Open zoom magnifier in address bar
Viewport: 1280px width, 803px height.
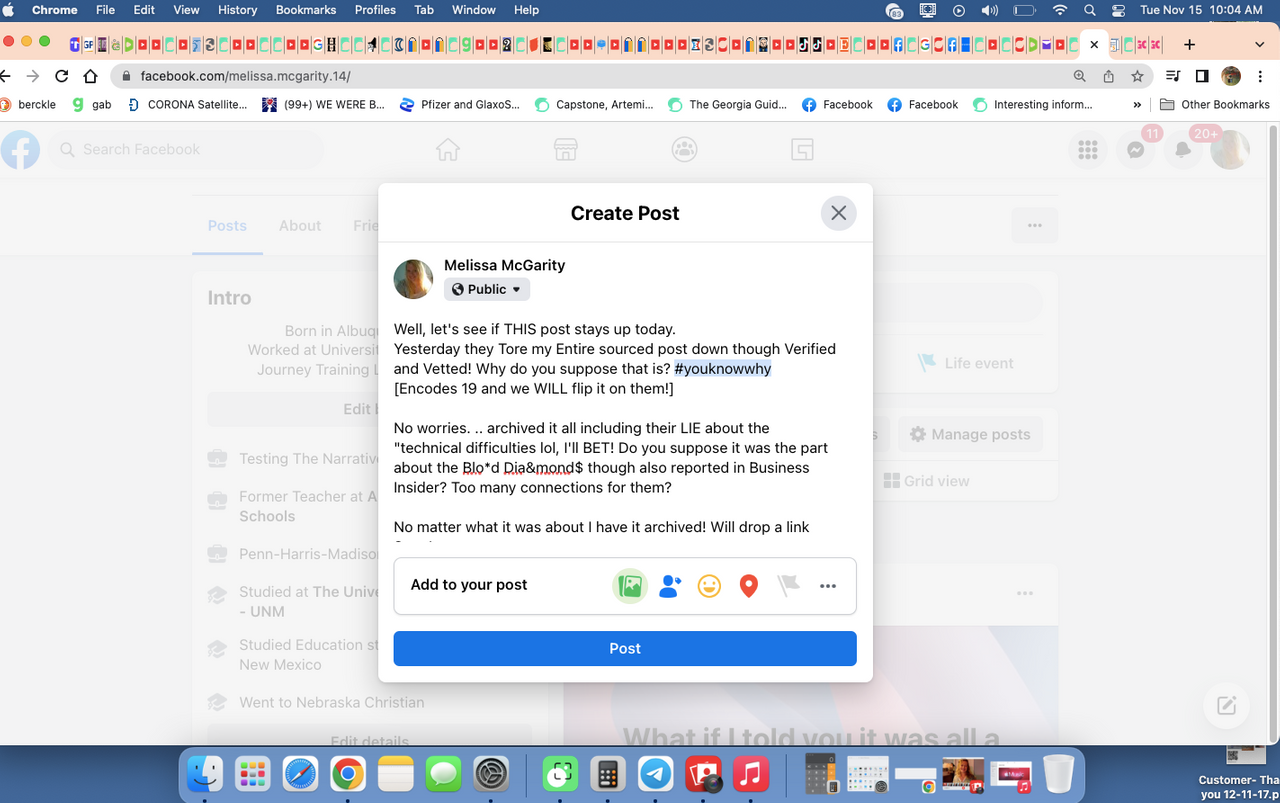click(x=1080, y=76)
